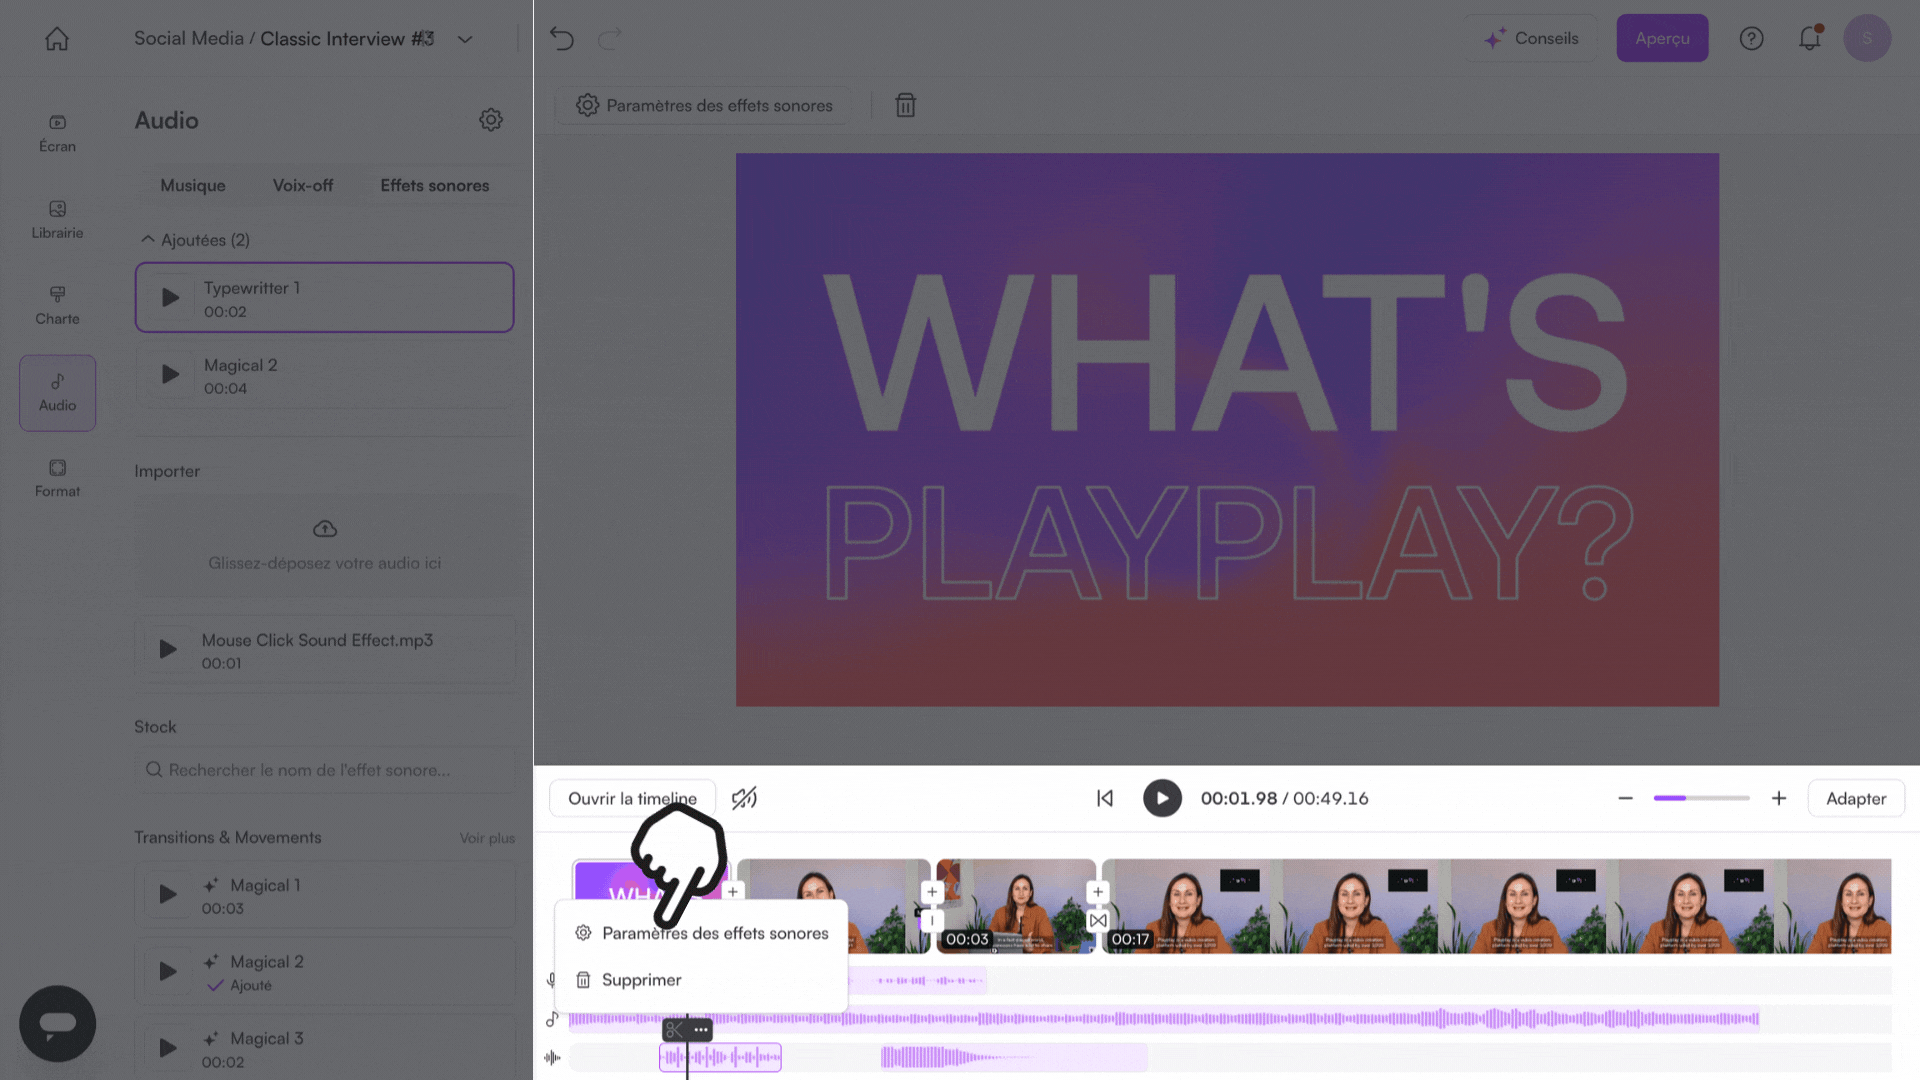Open the project name dropdown chevron

(465, 39)
